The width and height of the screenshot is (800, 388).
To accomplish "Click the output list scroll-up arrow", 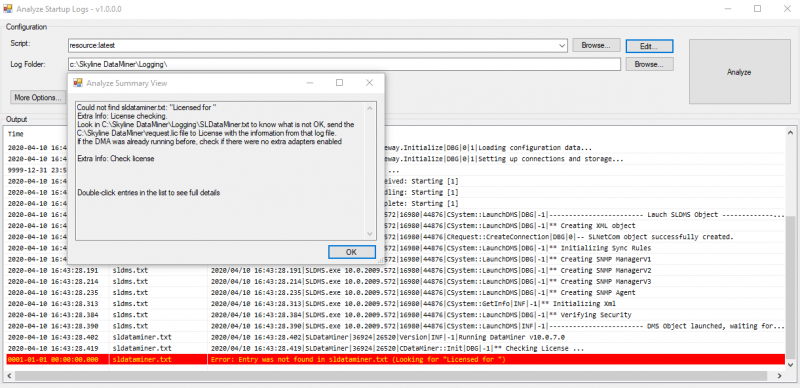I will pyautogui.click(x=791, y=132).
